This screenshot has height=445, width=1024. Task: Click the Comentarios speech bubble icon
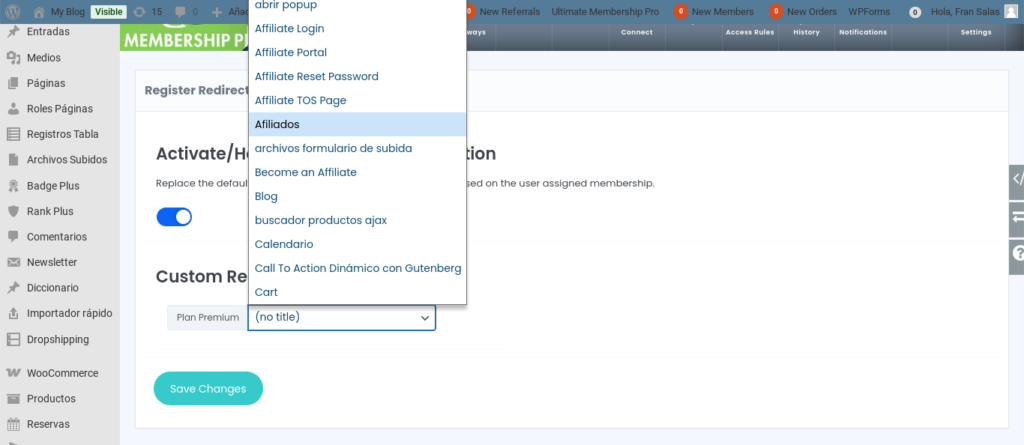click(13, 237)
